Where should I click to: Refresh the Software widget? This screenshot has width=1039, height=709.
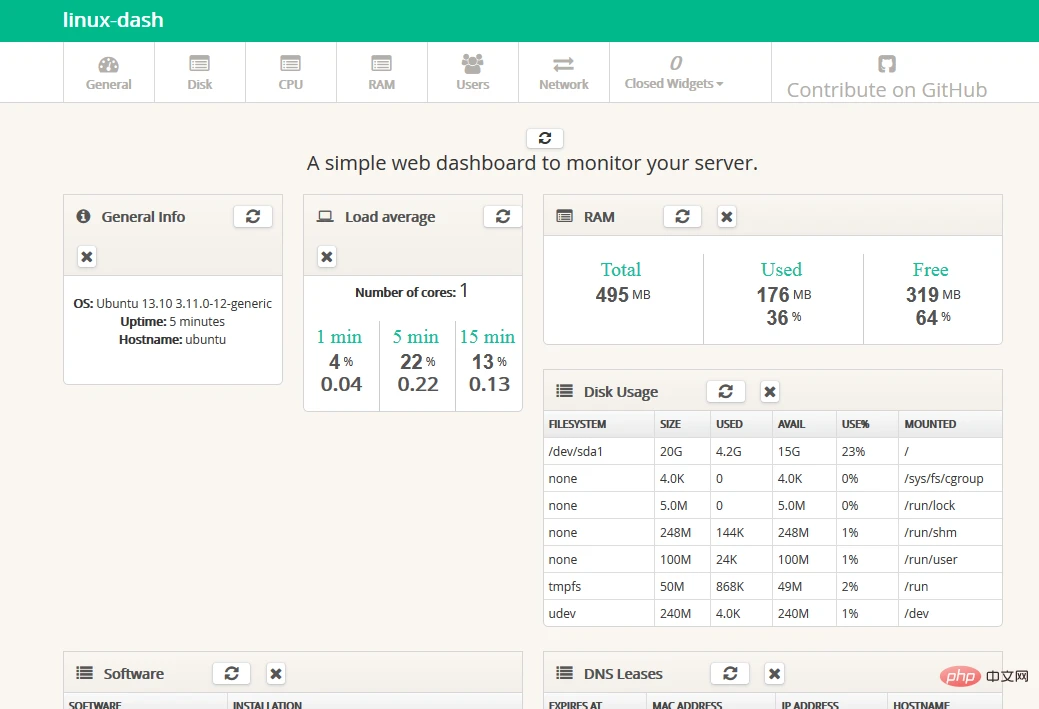click(231, 673)
